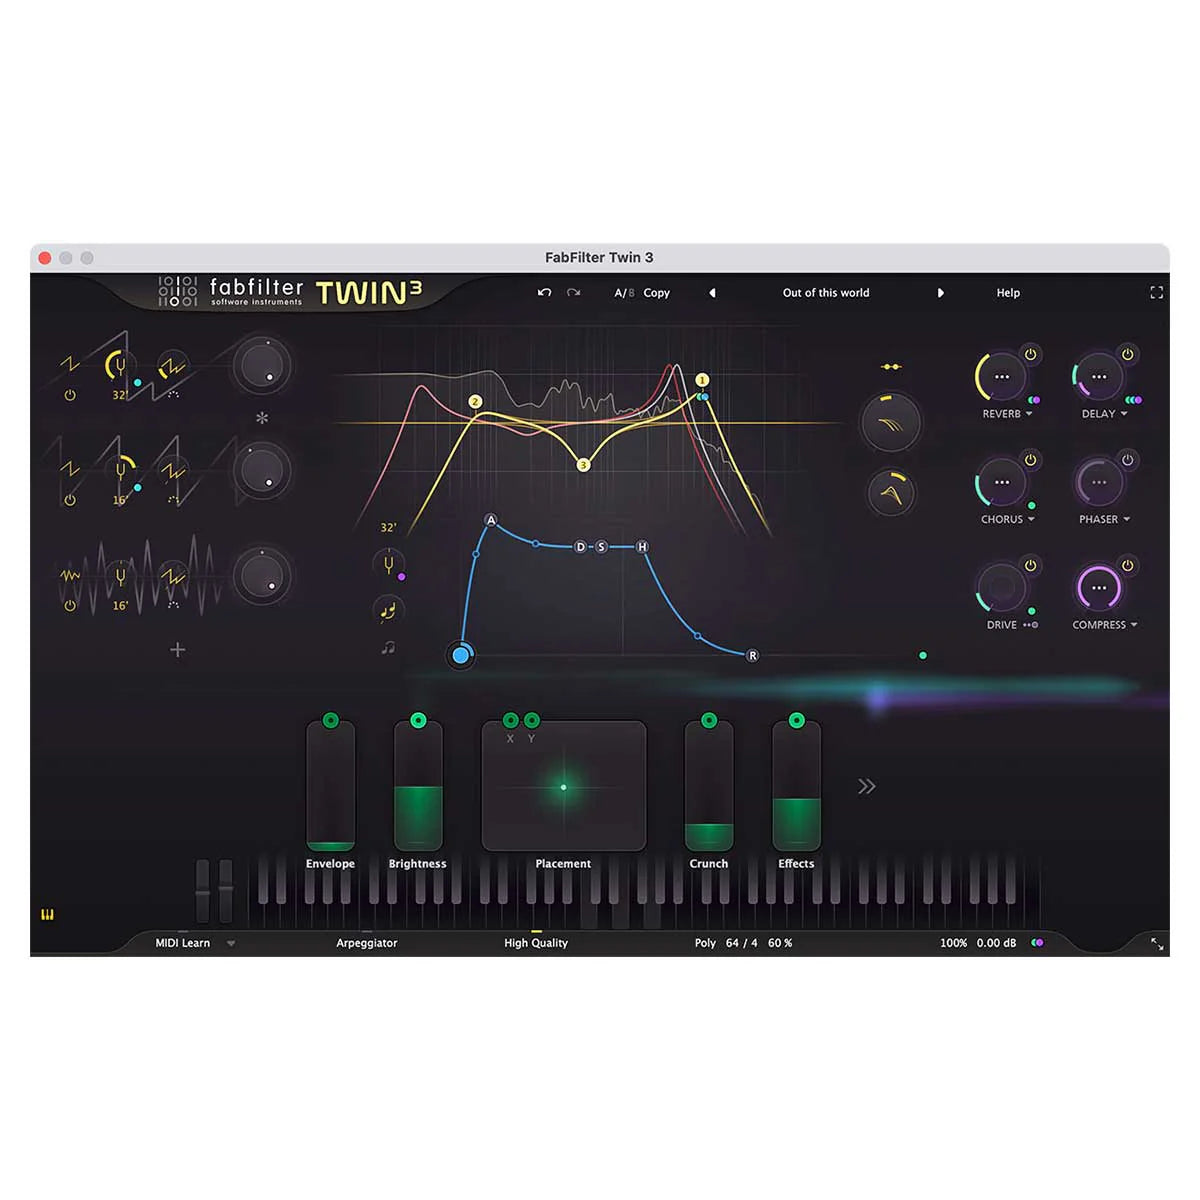Expand the Reverb options dropdown
The width and height of the screenshot is (1200, 1200).
tap(1028, 414)
